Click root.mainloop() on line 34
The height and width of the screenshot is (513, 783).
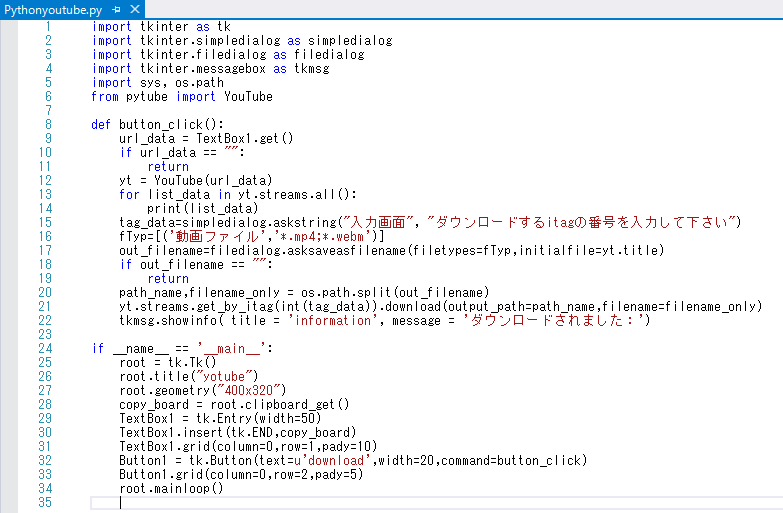coord(171,488)
